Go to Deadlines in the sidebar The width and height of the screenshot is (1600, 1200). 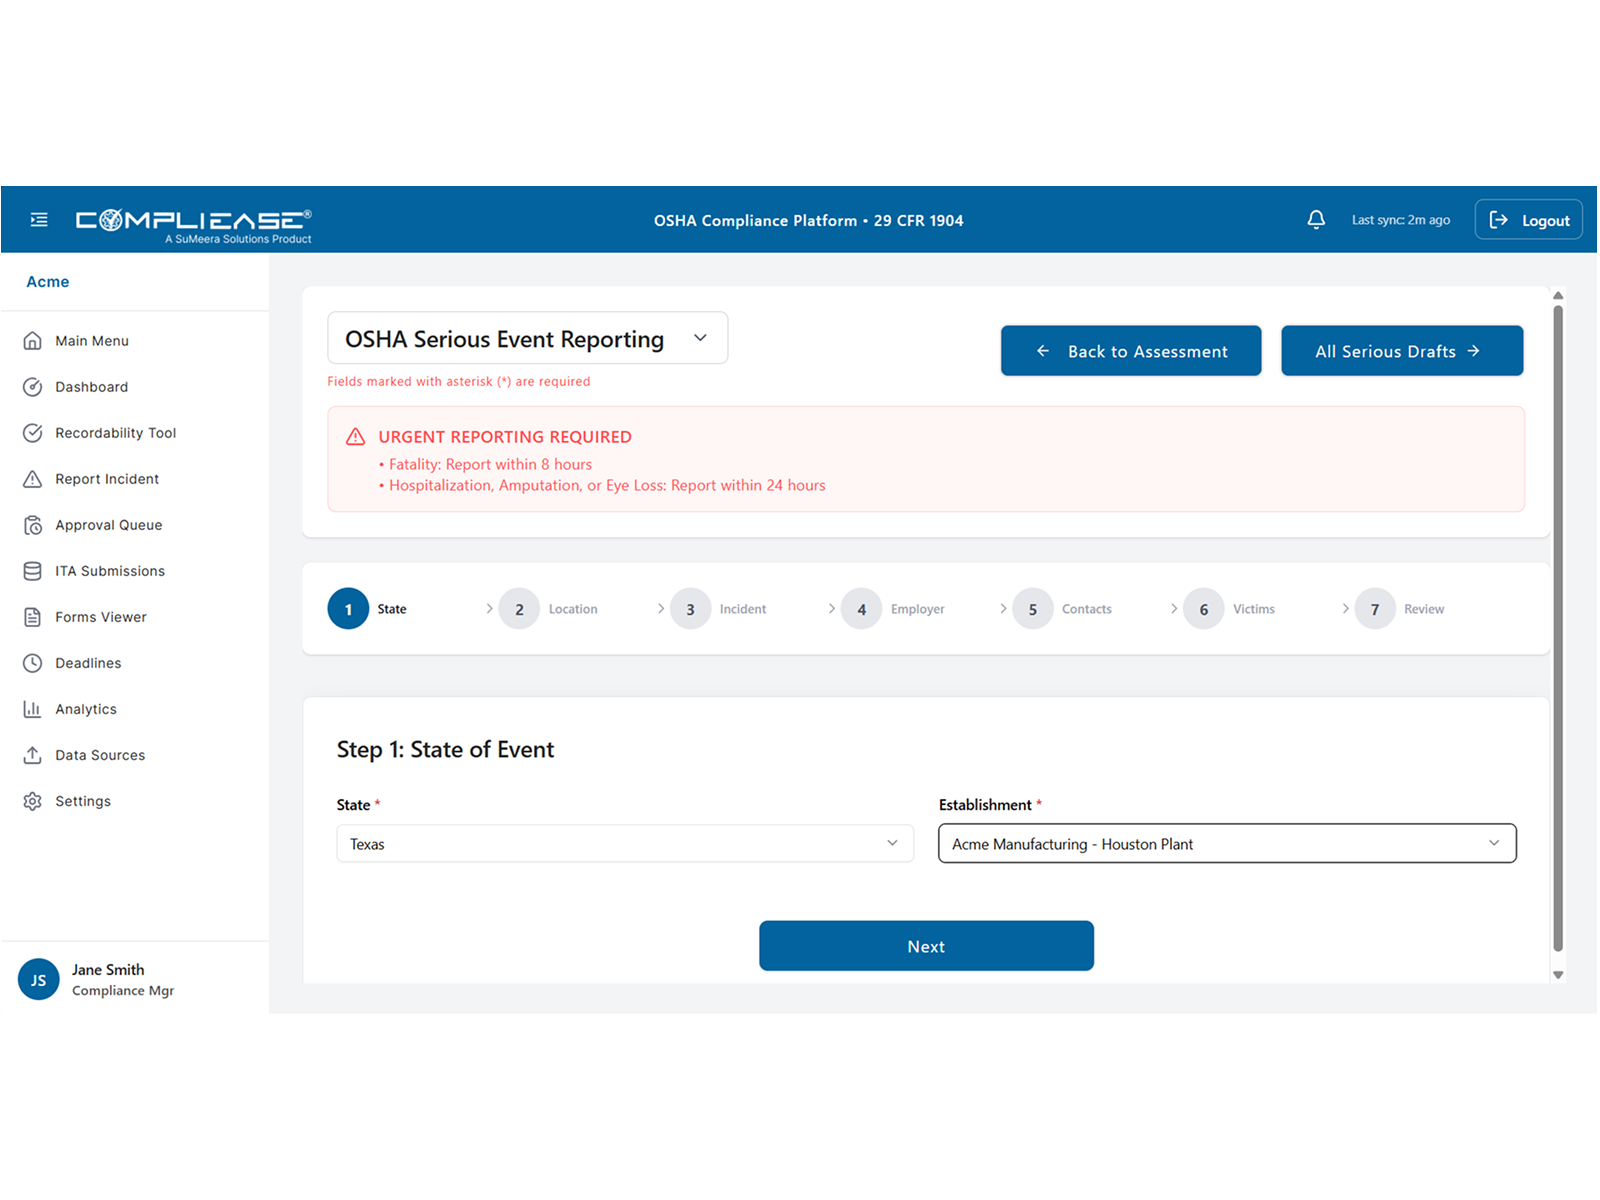[x=88, y=663]
